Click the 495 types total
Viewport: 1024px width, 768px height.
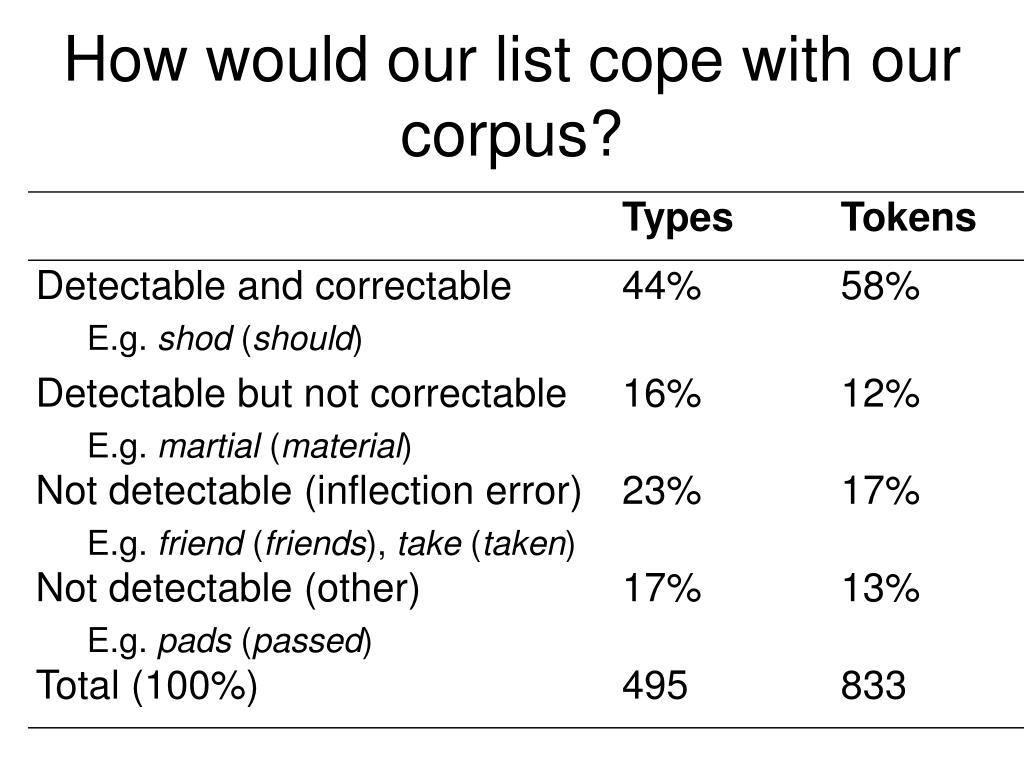pos(654,686)
